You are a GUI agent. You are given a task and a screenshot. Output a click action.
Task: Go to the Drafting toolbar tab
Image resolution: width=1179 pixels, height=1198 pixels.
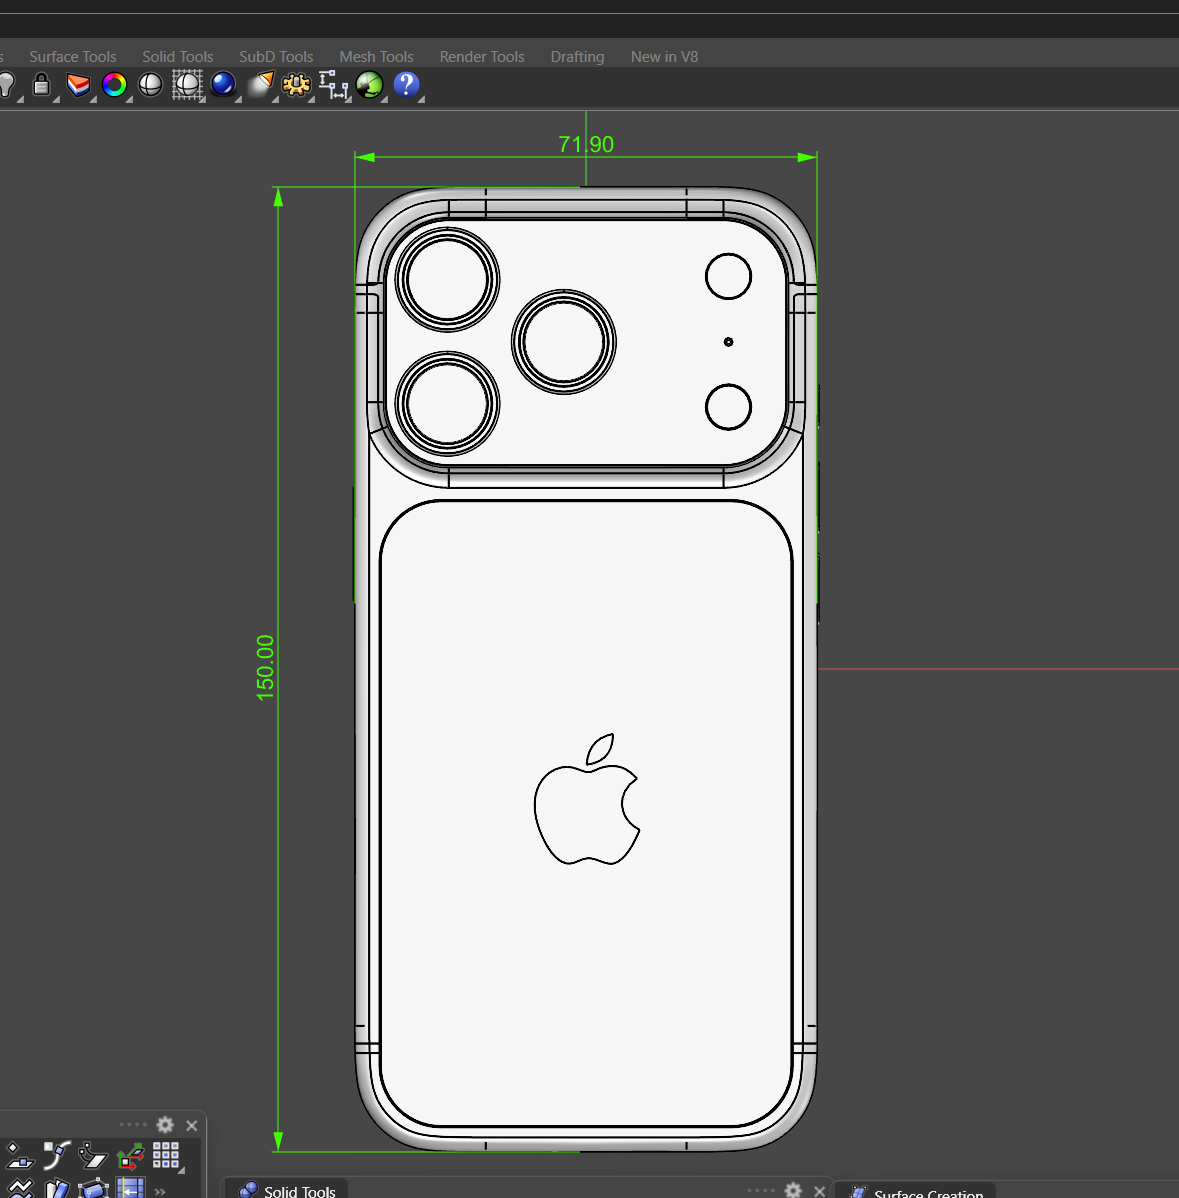577,57
